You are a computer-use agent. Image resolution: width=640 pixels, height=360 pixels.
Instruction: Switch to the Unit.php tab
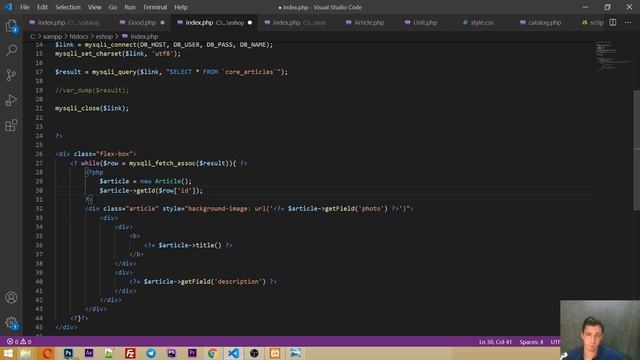pos(424,22)
